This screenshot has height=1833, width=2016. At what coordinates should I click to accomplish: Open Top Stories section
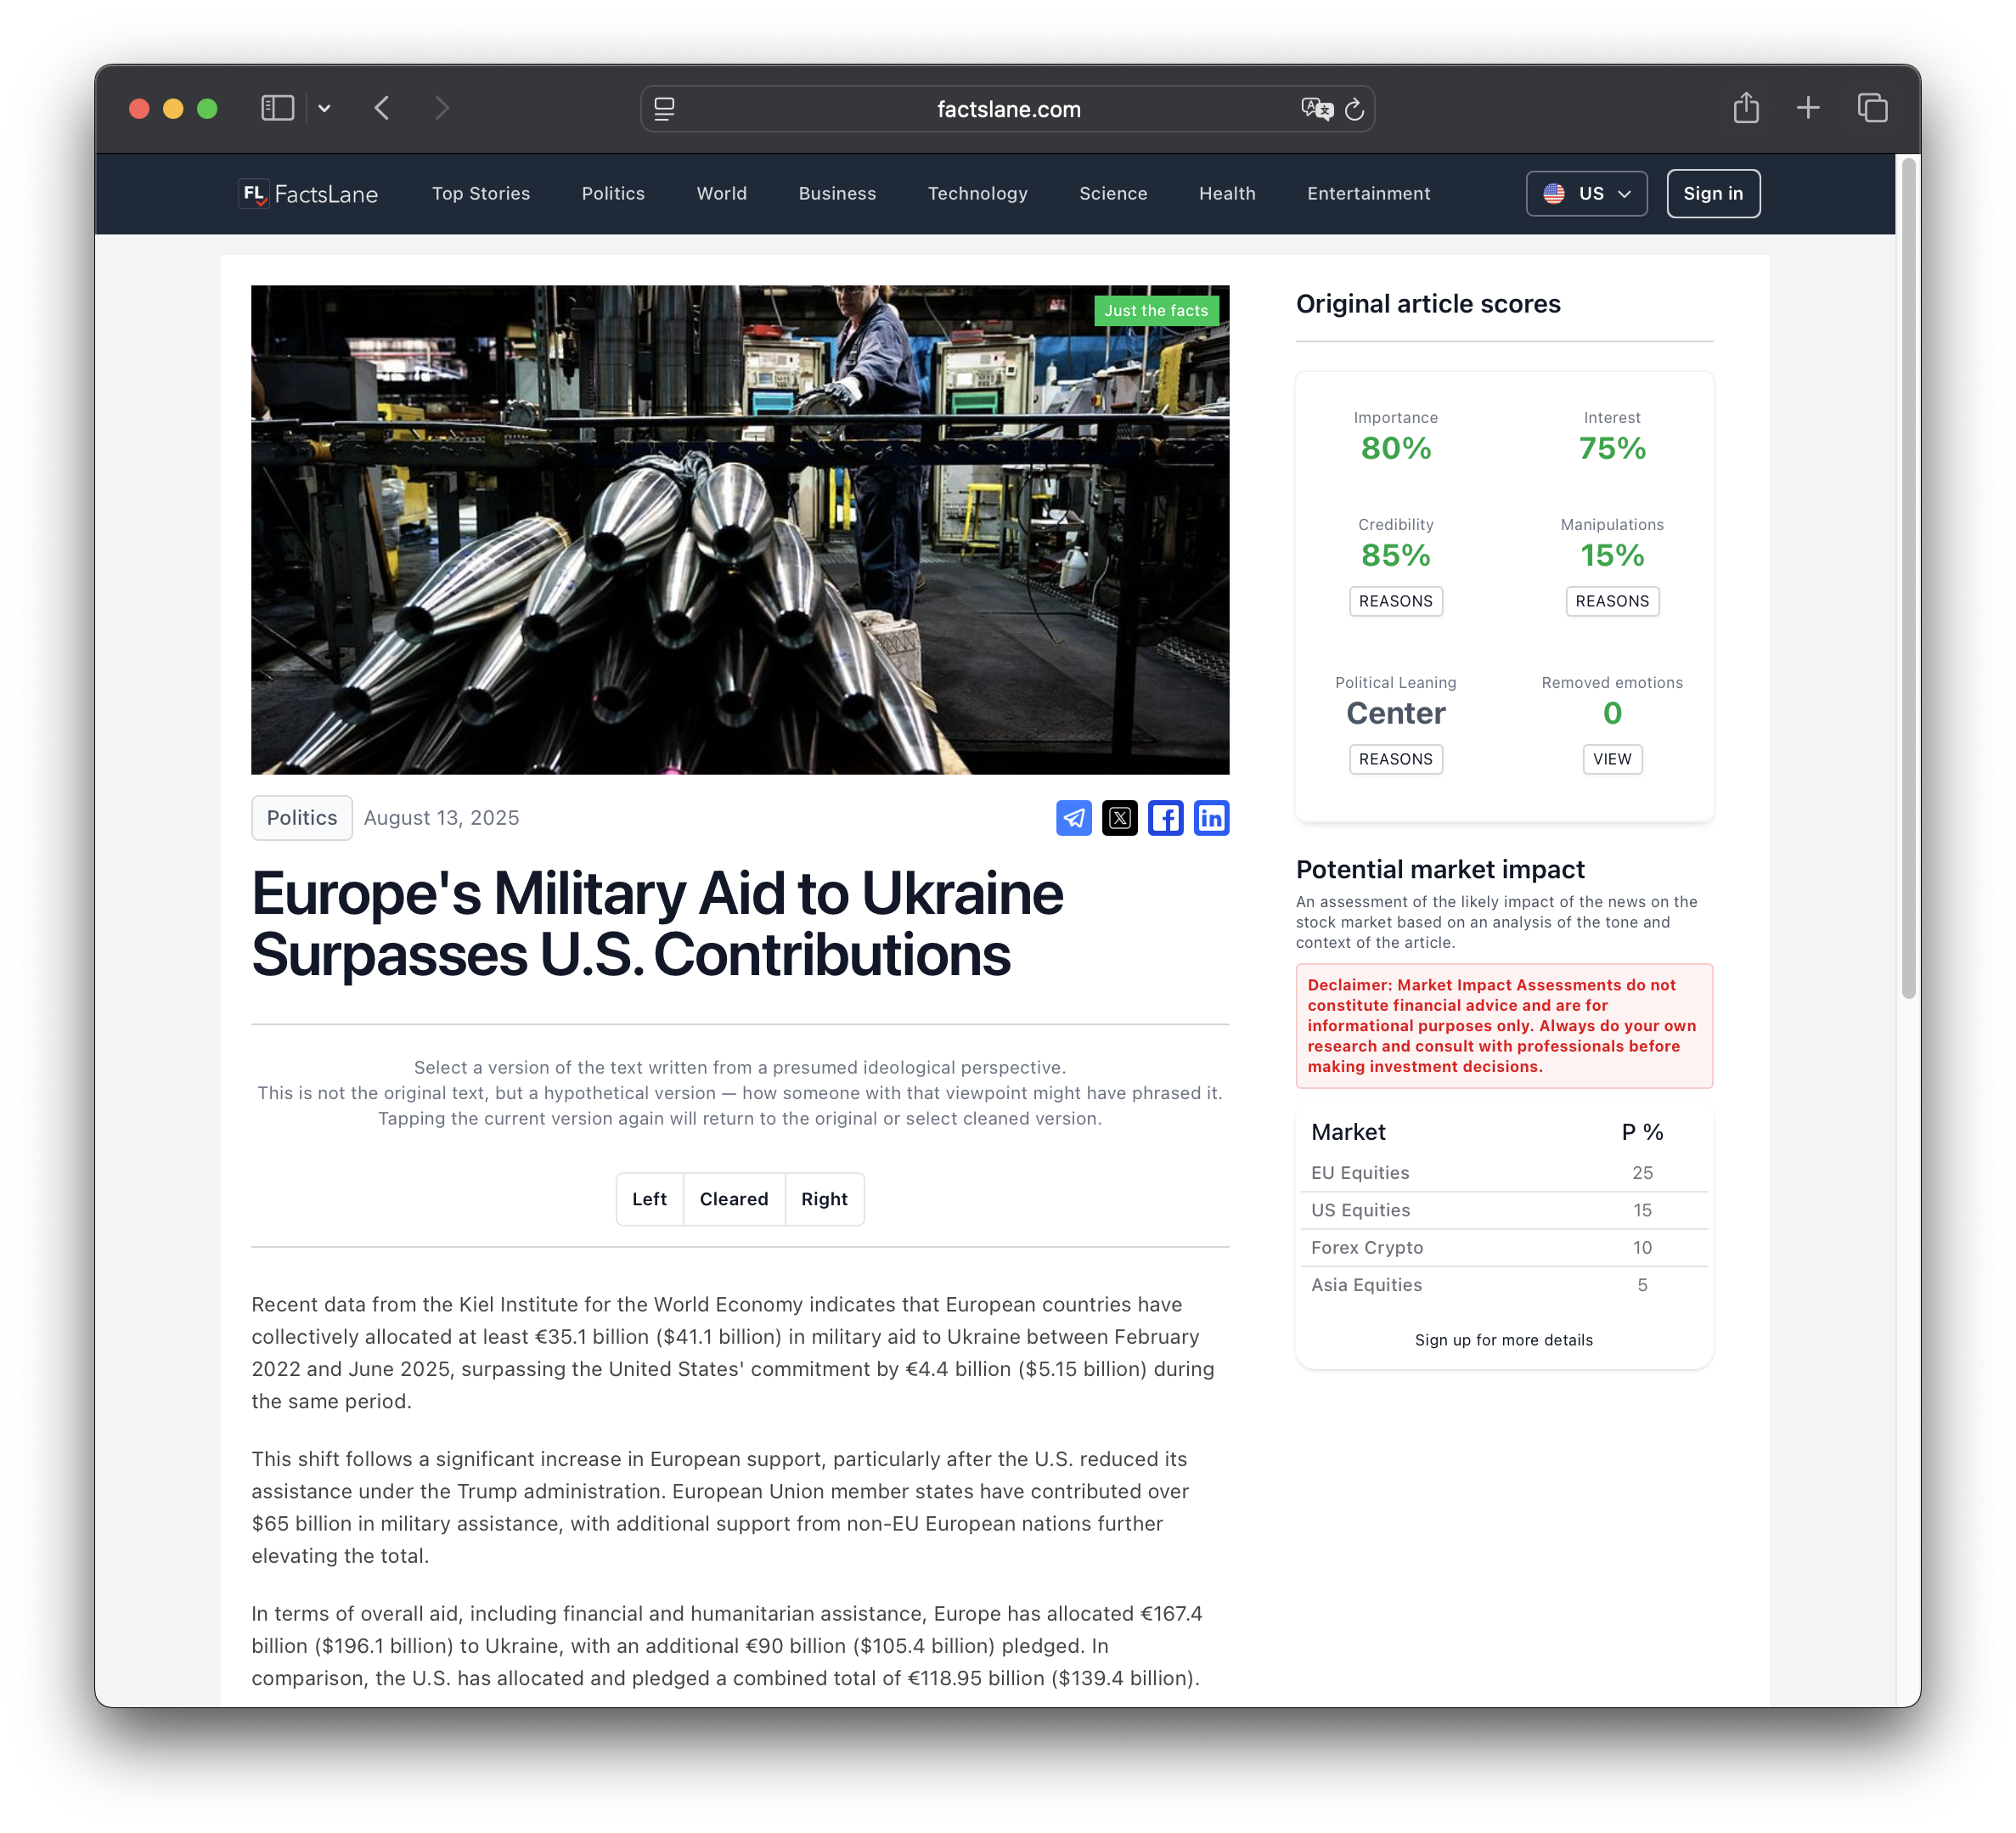[481, 194]
